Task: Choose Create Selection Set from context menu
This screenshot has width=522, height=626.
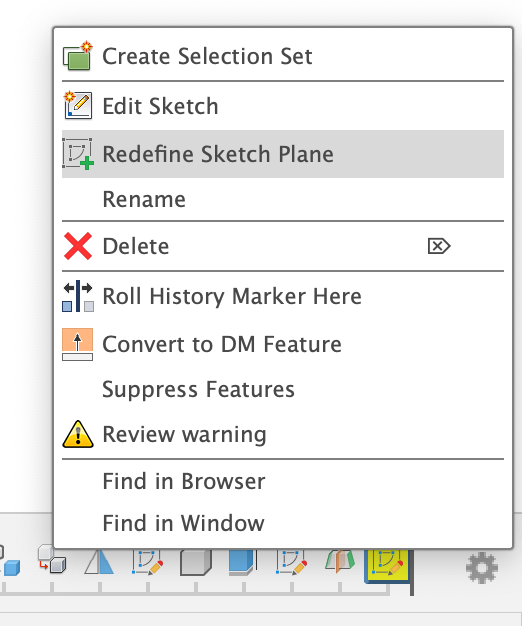Action: click(x=283, y=56)
